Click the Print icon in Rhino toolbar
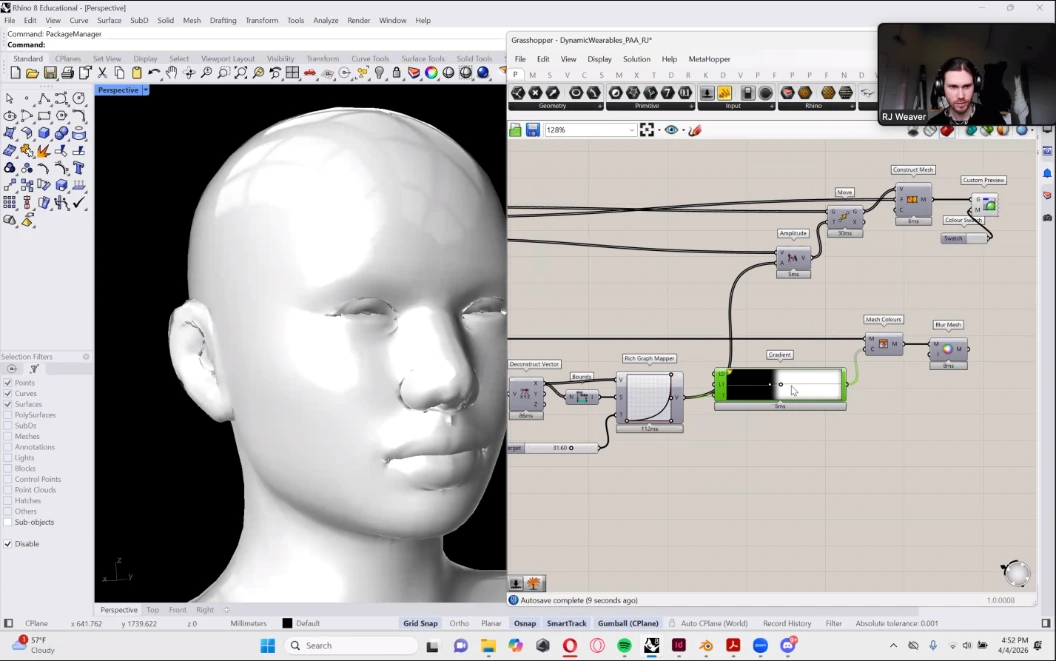1056x661 pixels. coord(67,73)
